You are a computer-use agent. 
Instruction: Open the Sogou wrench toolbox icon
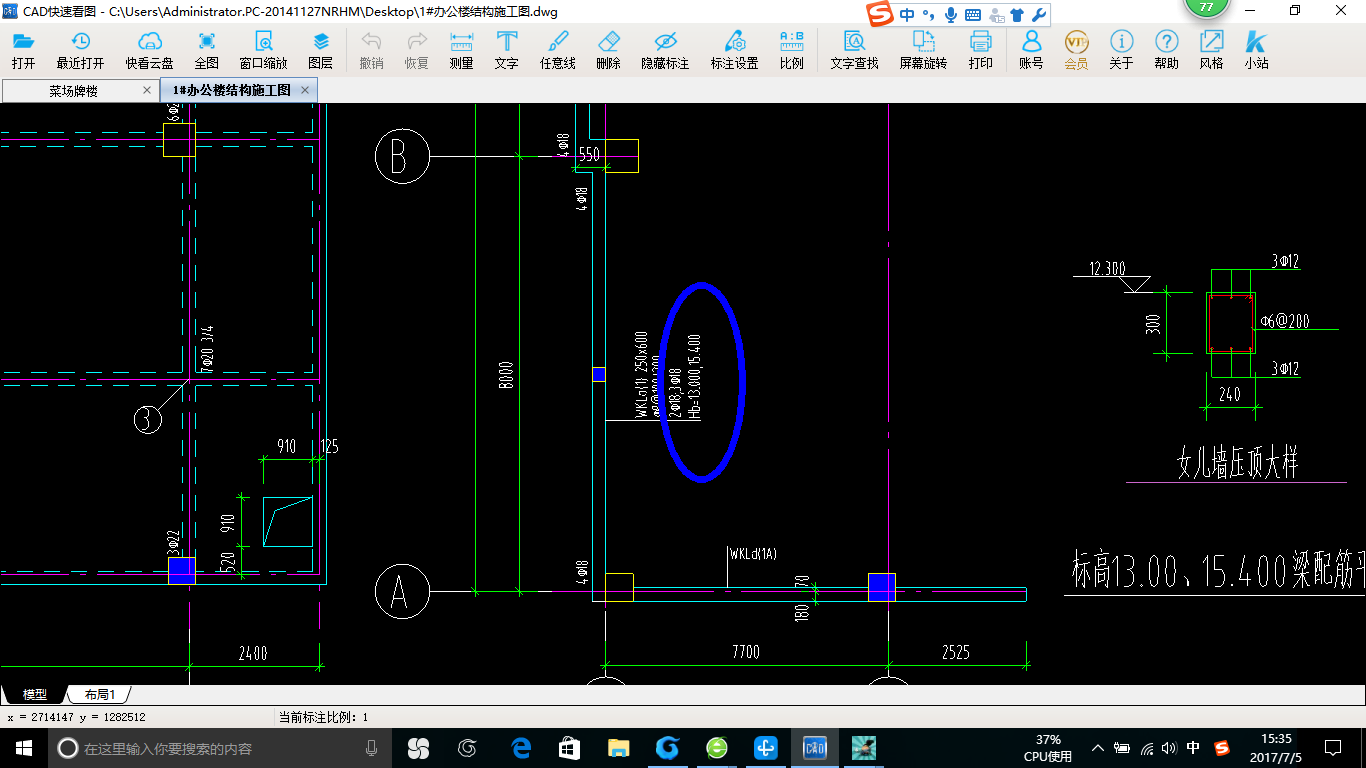pos(1038,15)
